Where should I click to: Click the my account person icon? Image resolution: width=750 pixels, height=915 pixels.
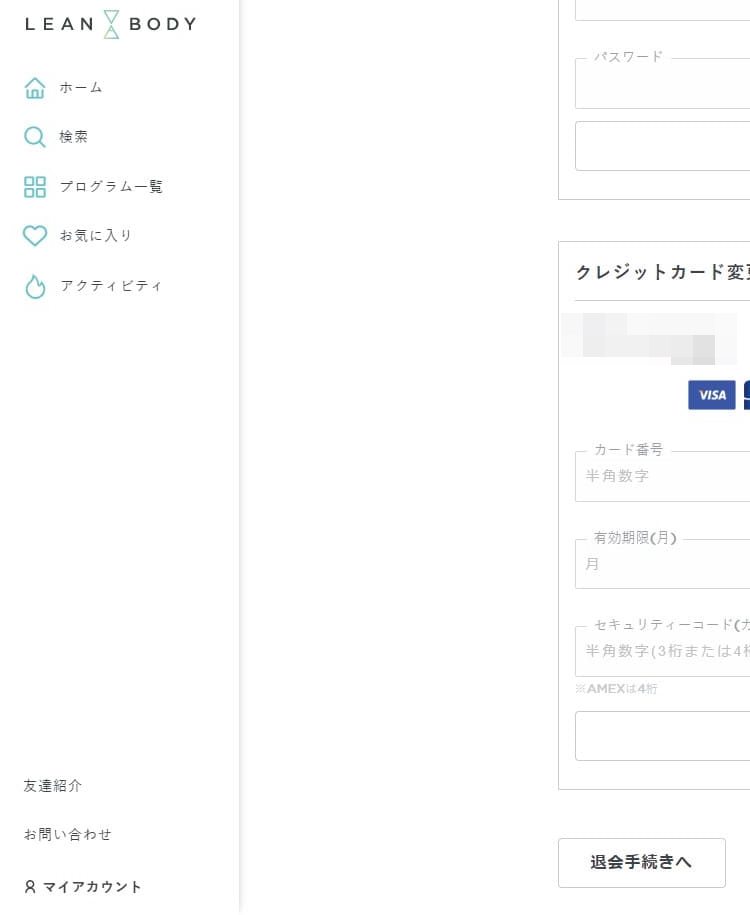point(30,886)
